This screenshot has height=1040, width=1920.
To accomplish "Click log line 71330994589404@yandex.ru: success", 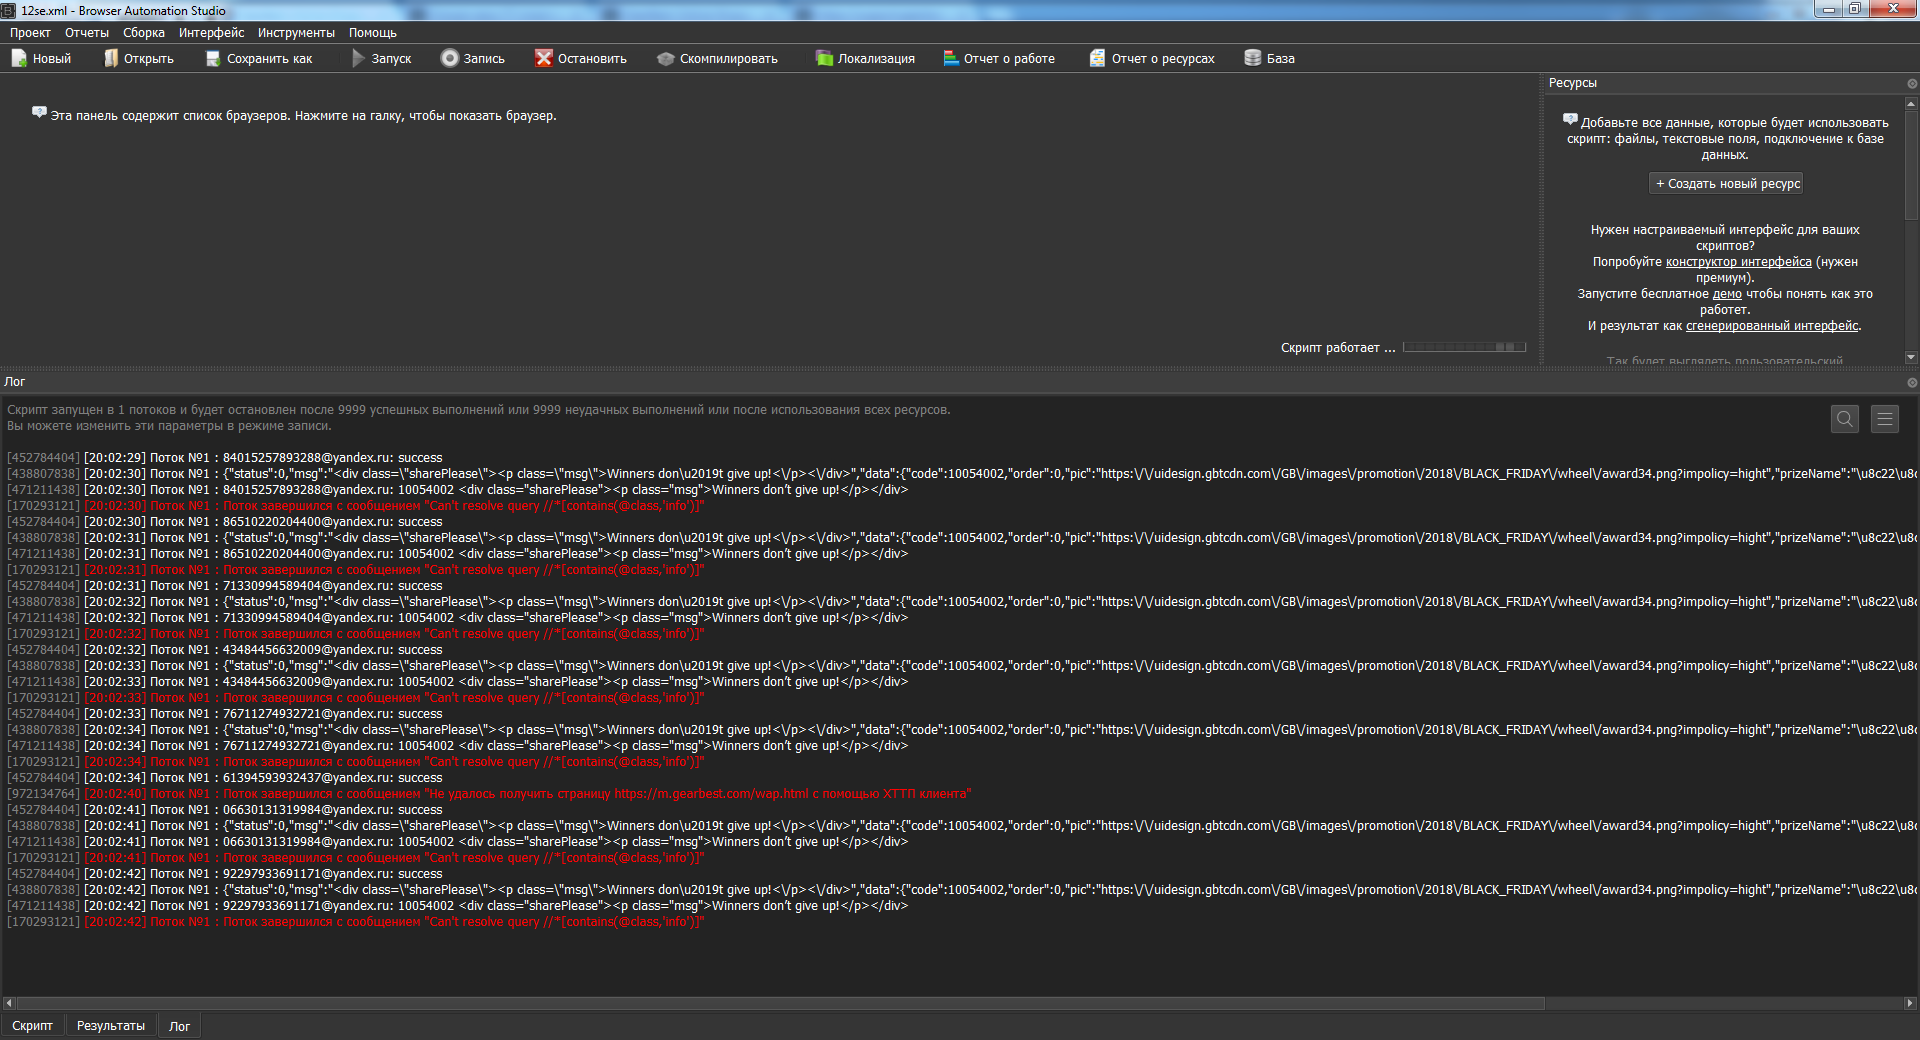I will 225,586.
